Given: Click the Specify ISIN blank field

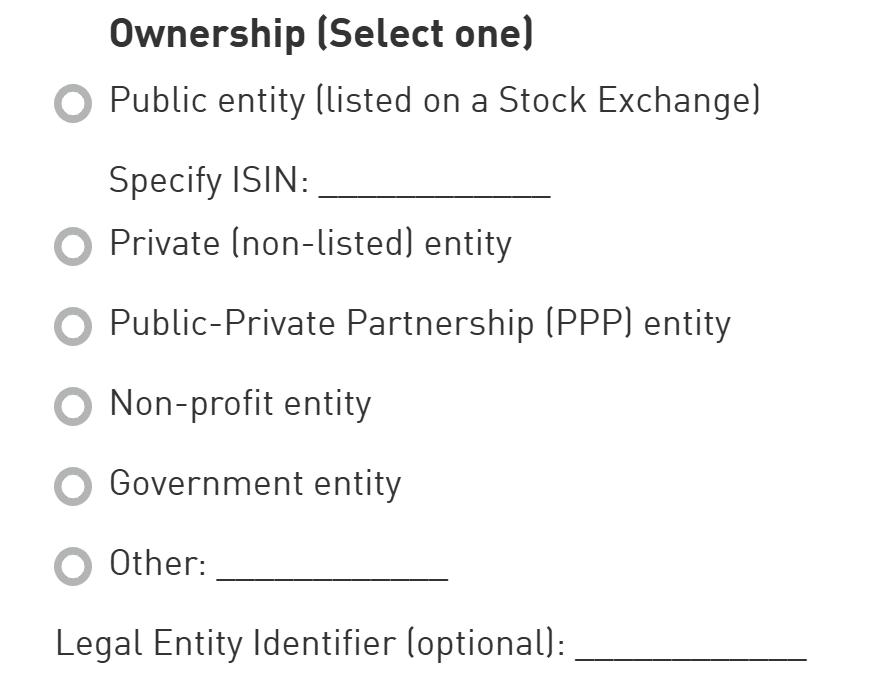Looking at the screenshot, I should [434, 185].
